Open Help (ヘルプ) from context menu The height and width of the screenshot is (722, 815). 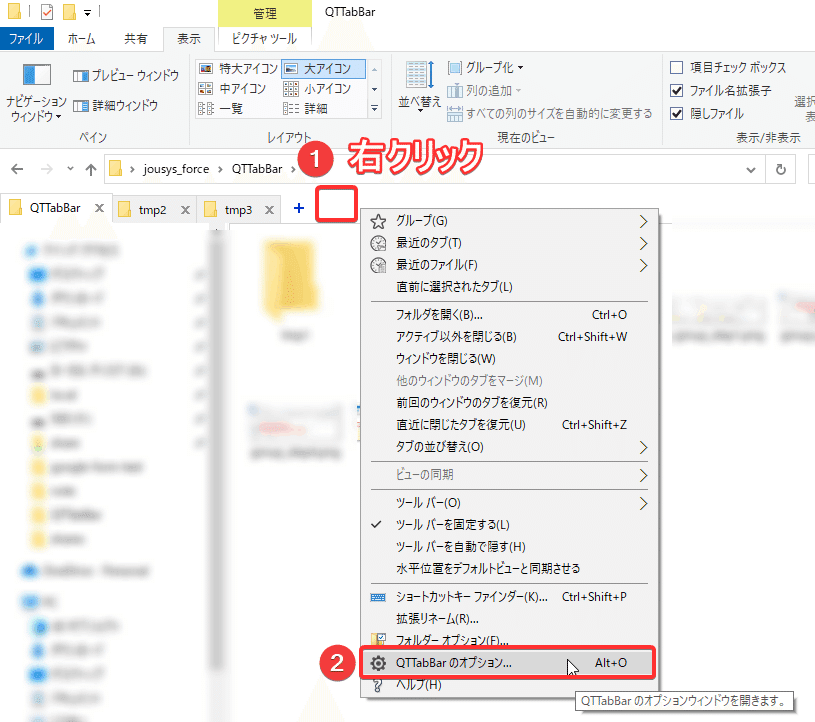tap(508, 685)
